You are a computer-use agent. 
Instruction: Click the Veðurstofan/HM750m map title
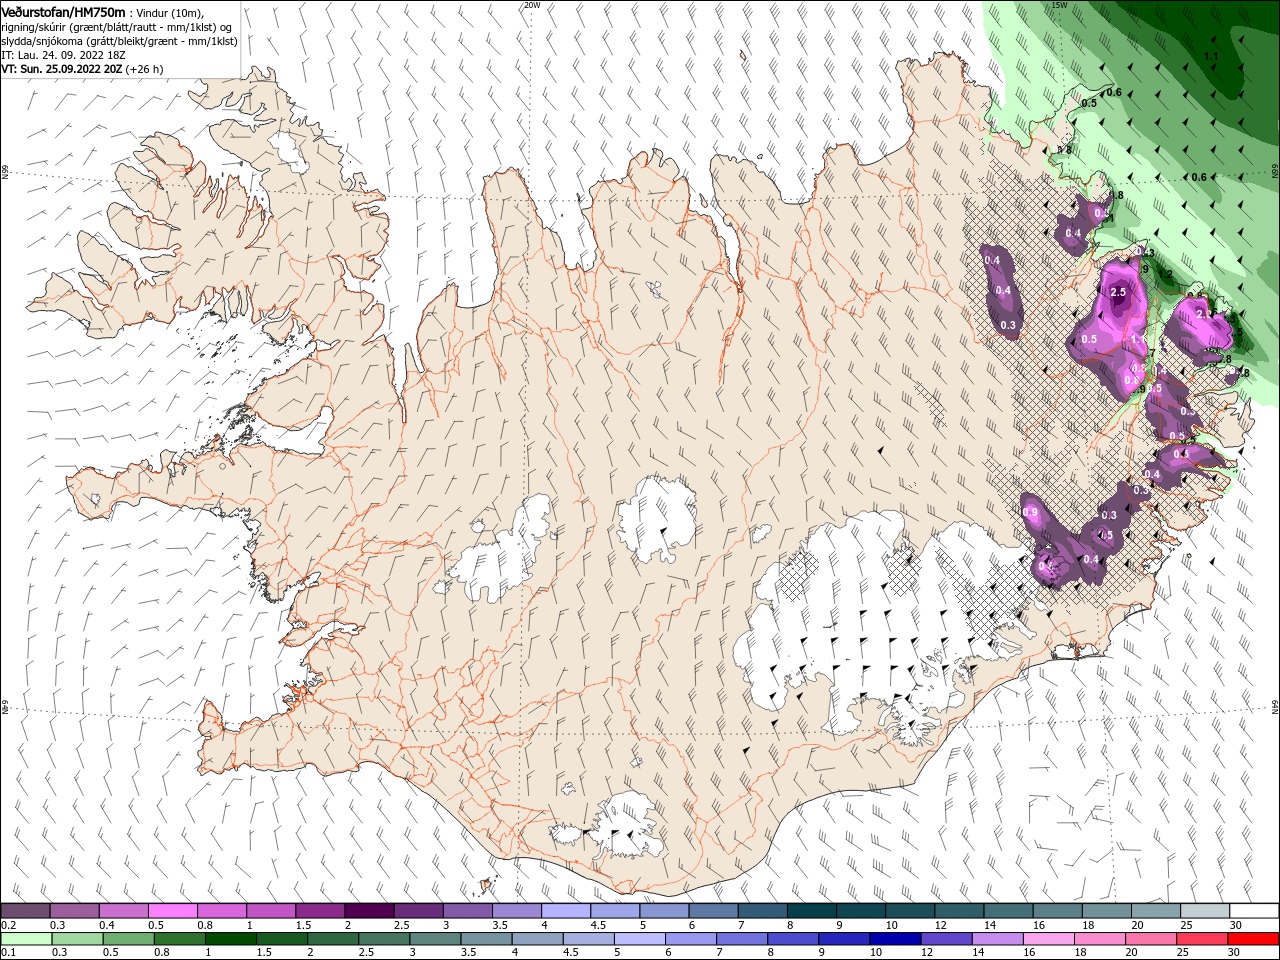(x=63, y=11)
